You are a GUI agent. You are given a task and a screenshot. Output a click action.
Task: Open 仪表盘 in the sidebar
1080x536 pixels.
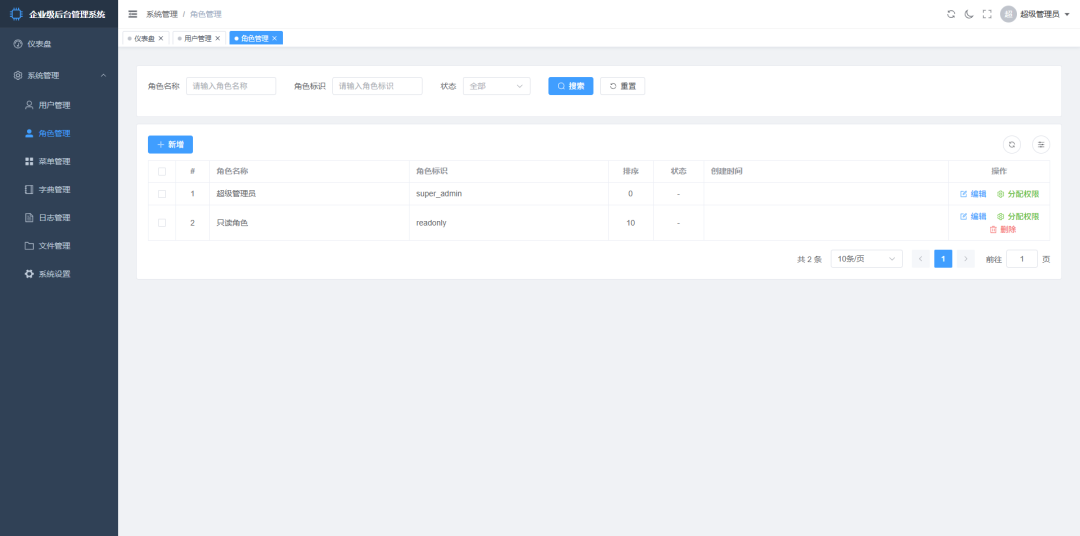pyautogui.click(x=59, y=44)
